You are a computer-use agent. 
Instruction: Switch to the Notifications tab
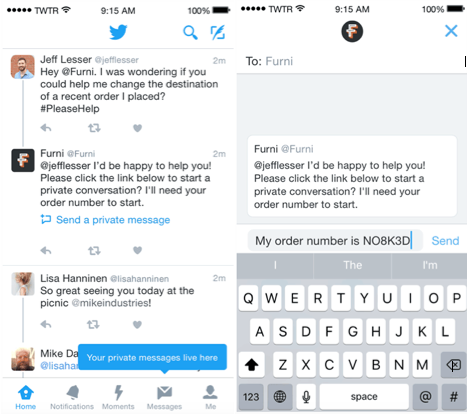tap(72, 398)
